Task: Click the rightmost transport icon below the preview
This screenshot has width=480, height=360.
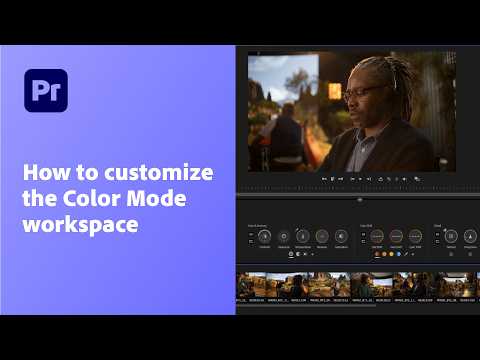Action: coord(417,179)
